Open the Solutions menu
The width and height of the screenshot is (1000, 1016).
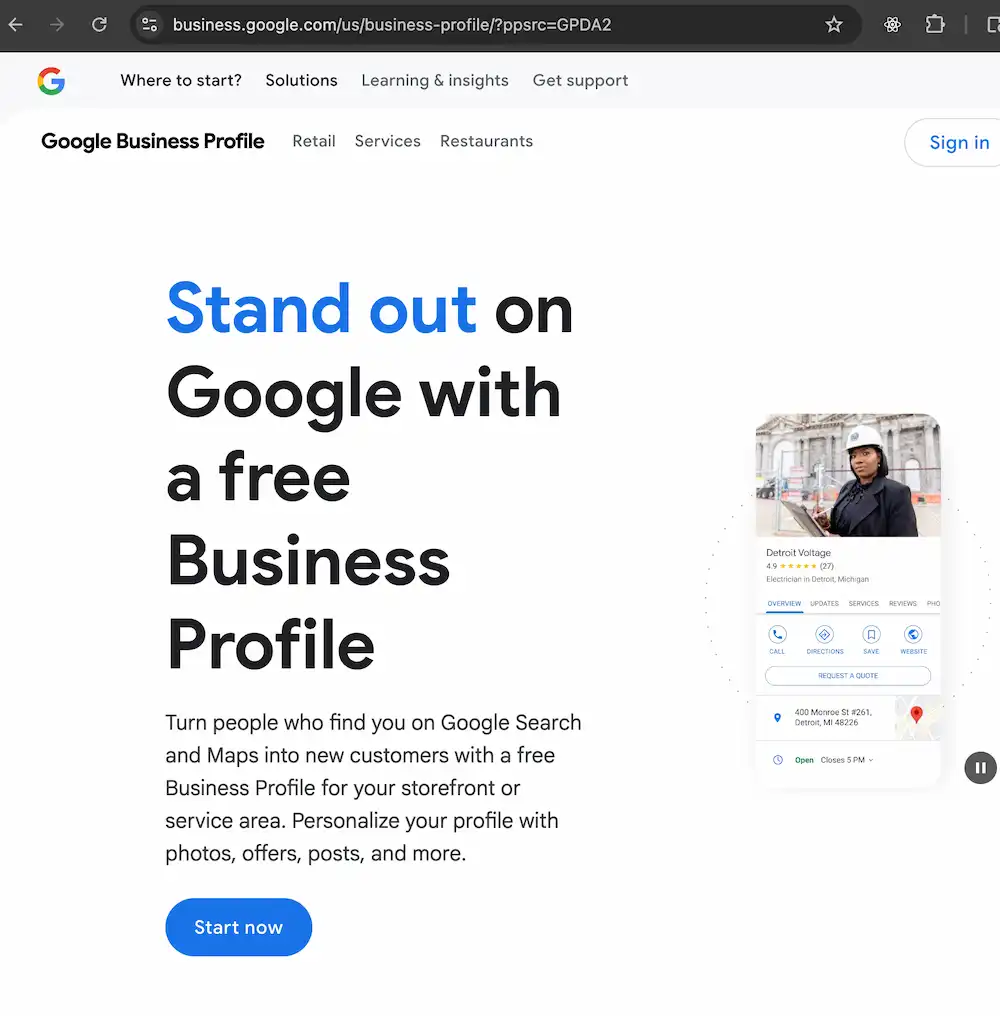pyautogui.click(x=301, y=80)
